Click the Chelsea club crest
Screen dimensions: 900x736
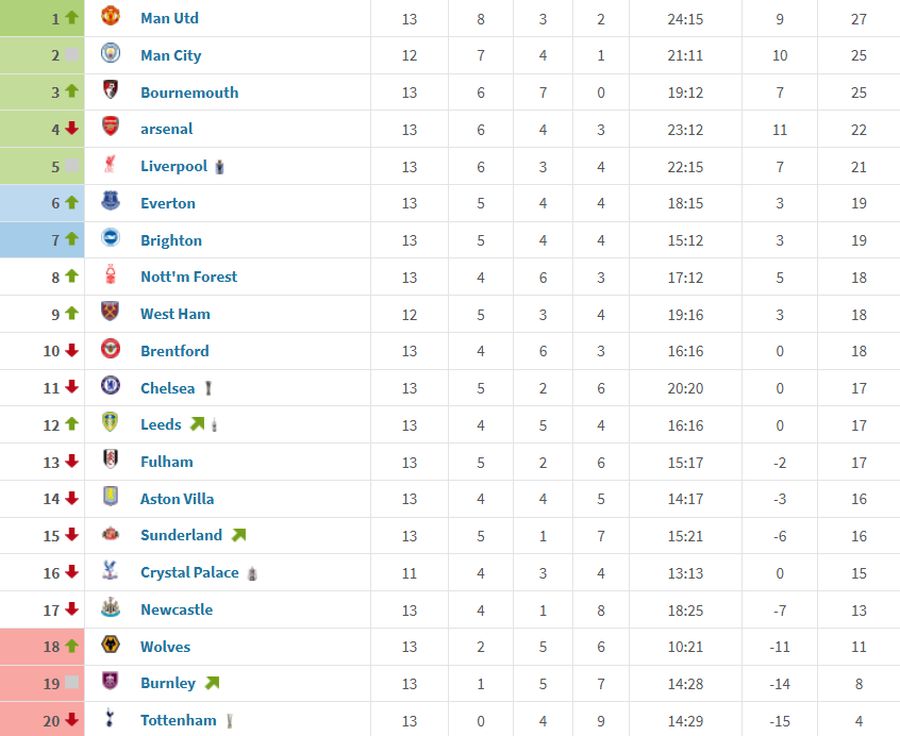click(x=110, y=386)
